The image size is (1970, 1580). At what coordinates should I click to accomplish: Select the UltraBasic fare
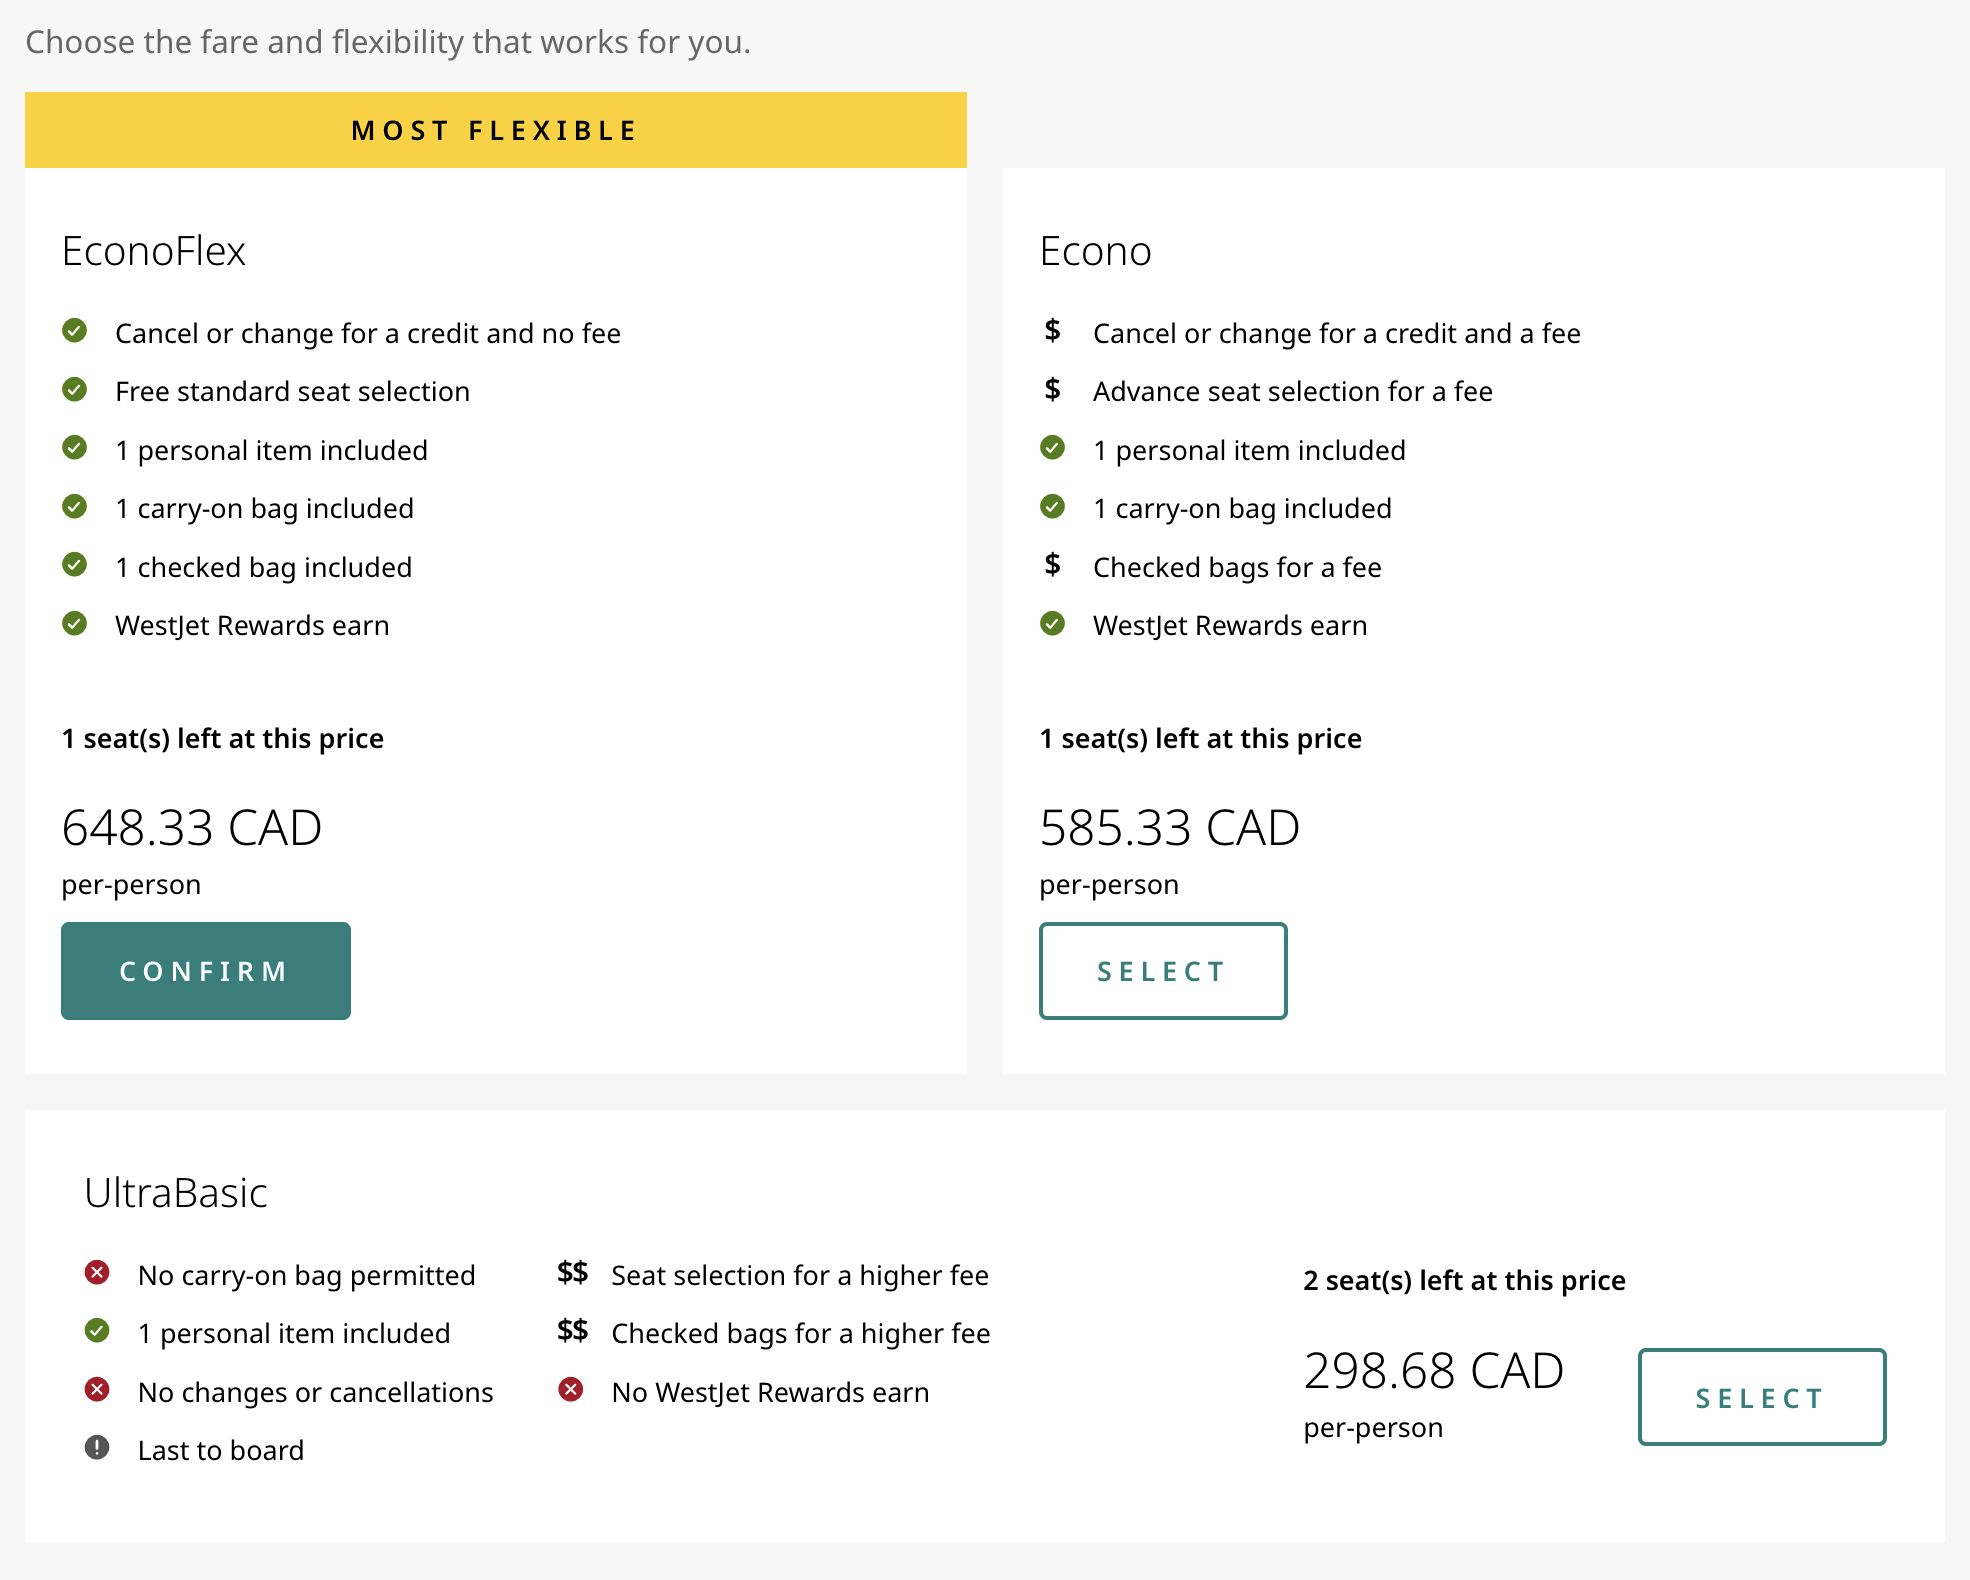[x=1761, y=1397]
